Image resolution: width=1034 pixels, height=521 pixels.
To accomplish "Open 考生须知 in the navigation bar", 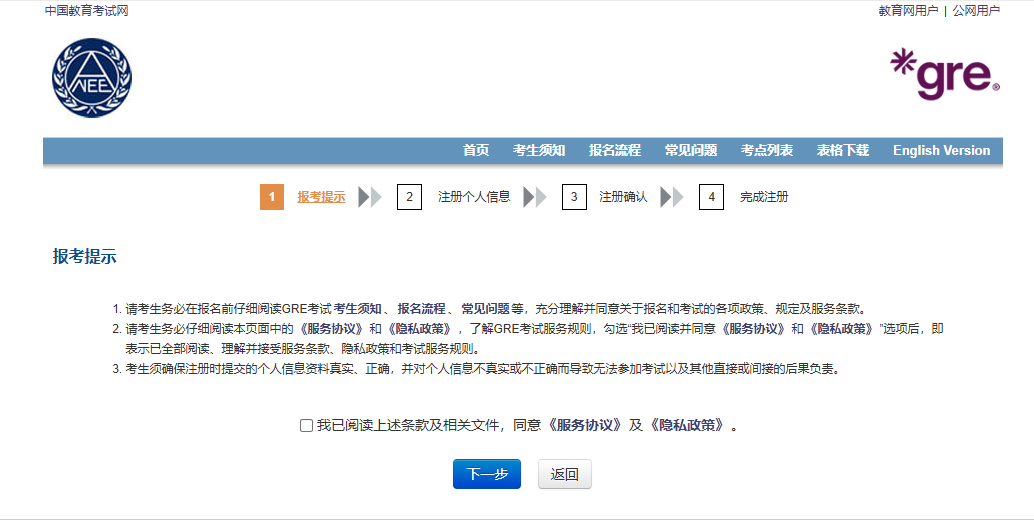I will (539, 150).
